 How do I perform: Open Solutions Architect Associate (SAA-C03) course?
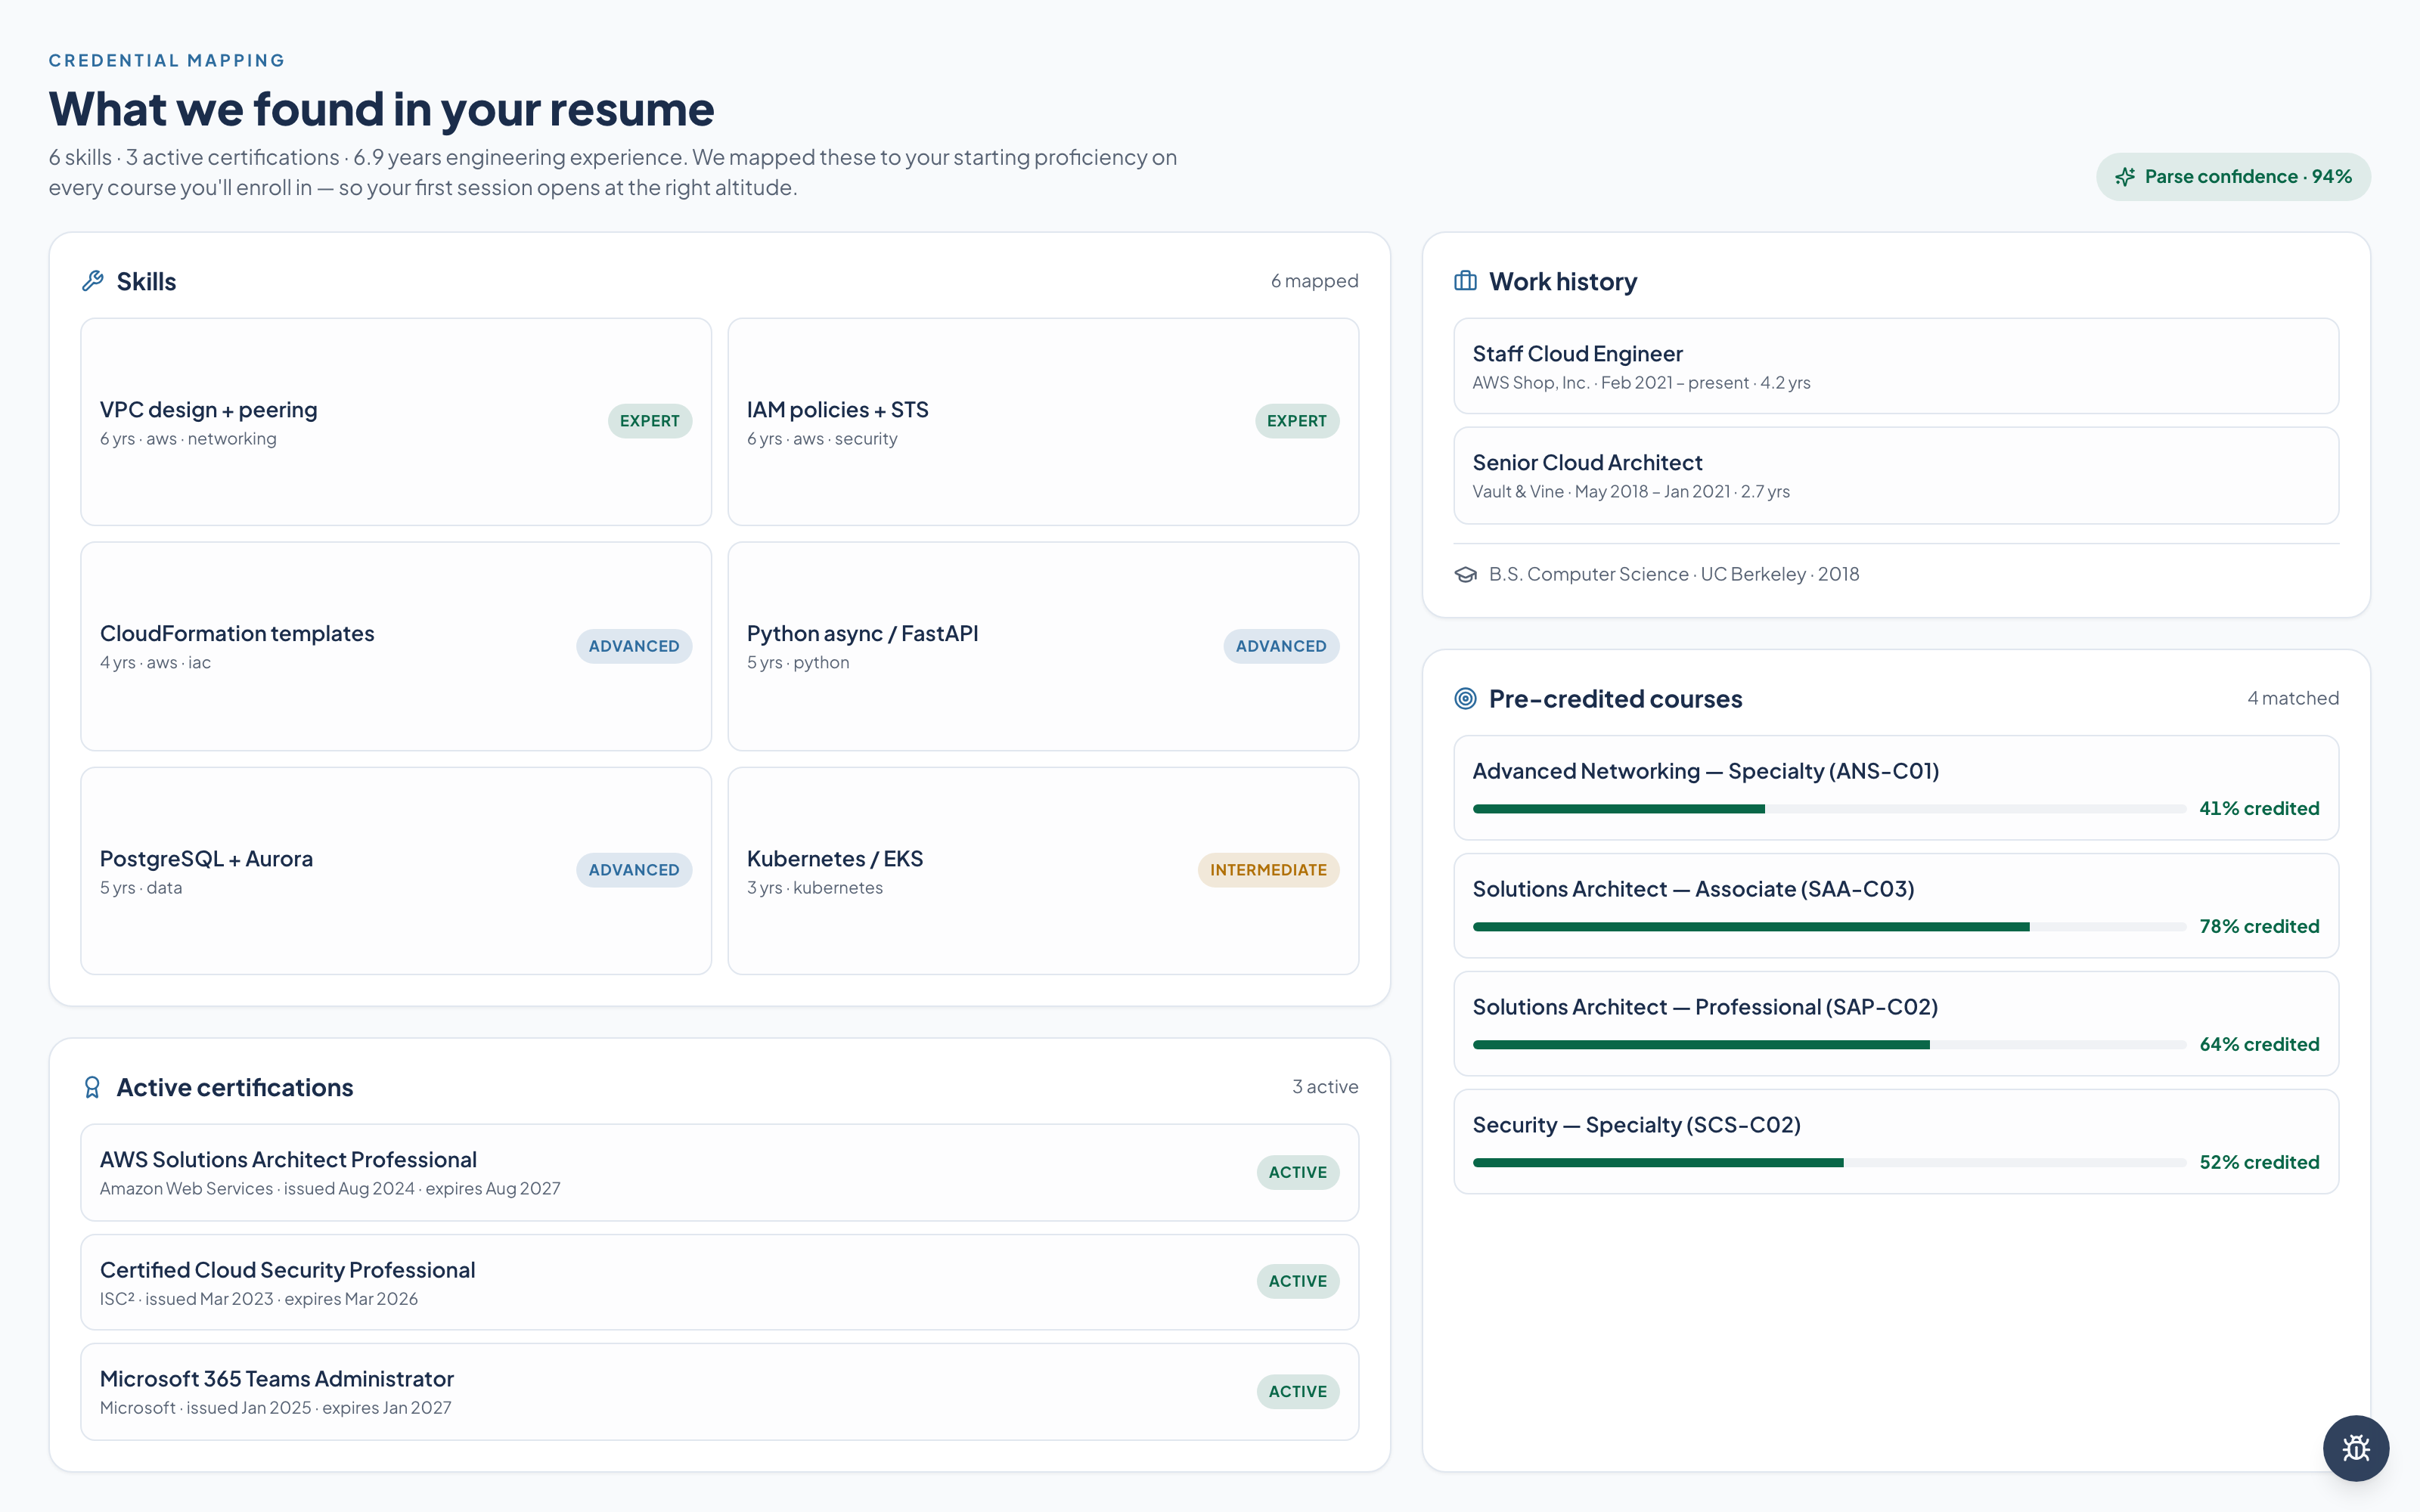[x=1896, y=905]
